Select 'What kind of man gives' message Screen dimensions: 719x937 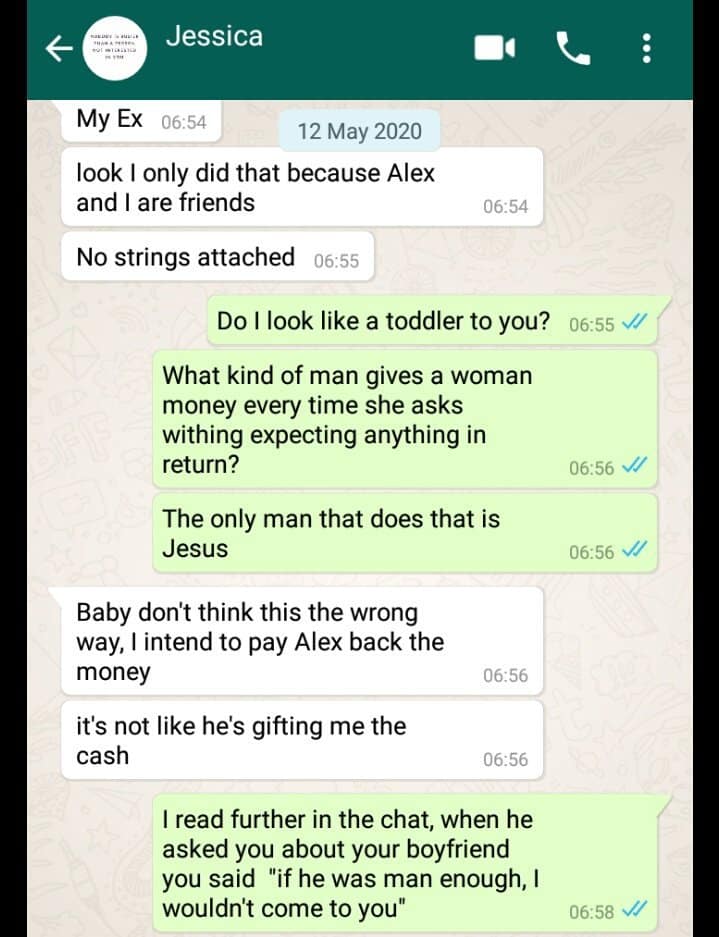tap(405, 419)
